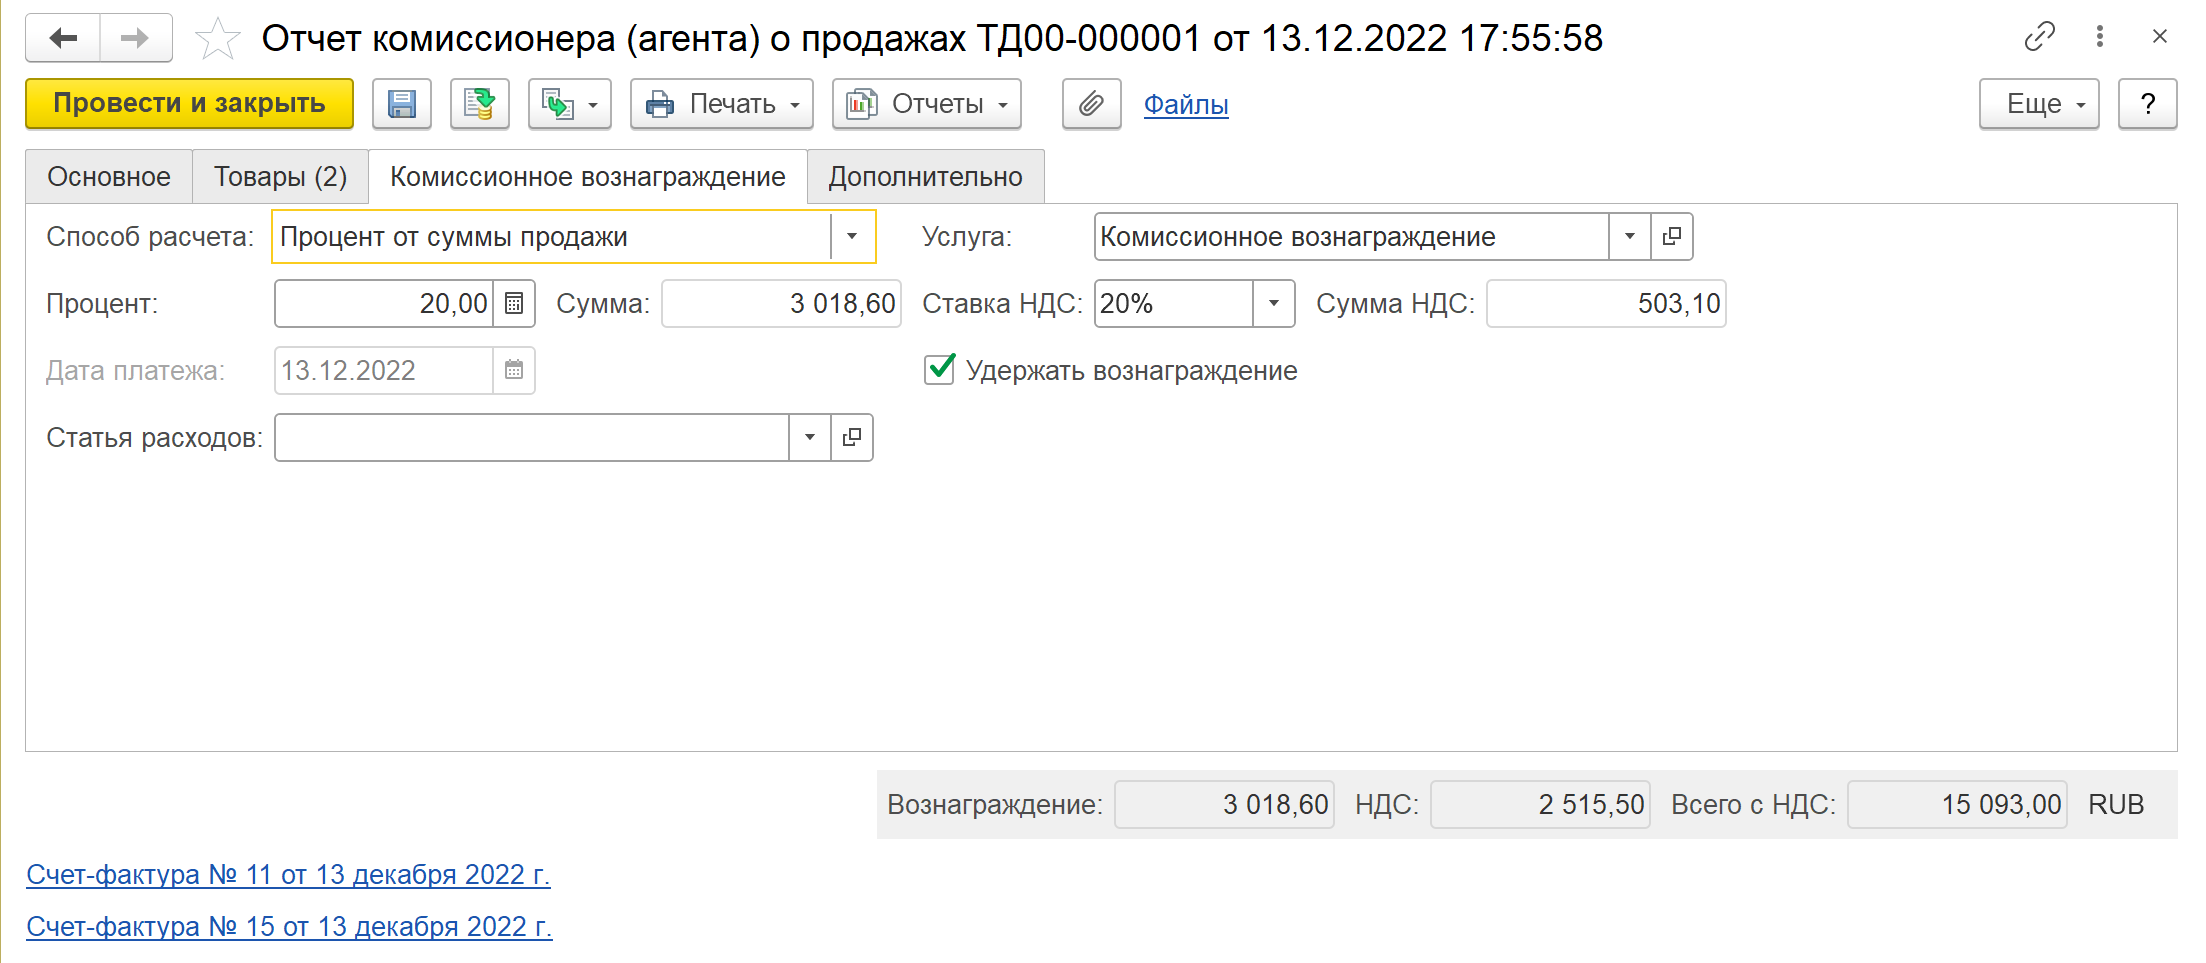Open calculator for the Процент field
This screenshot has width=2206, height=963.
[514, 304]
